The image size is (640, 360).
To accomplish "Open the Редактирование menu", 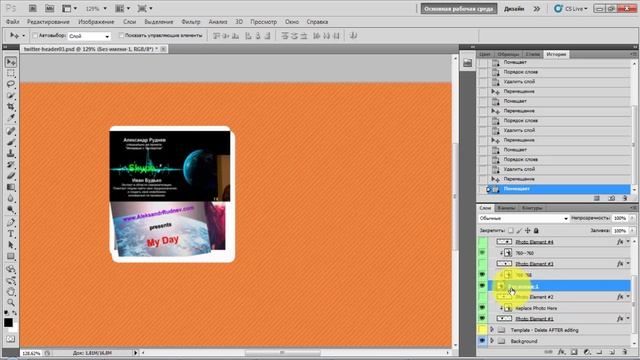I will [x=48, y=22].
